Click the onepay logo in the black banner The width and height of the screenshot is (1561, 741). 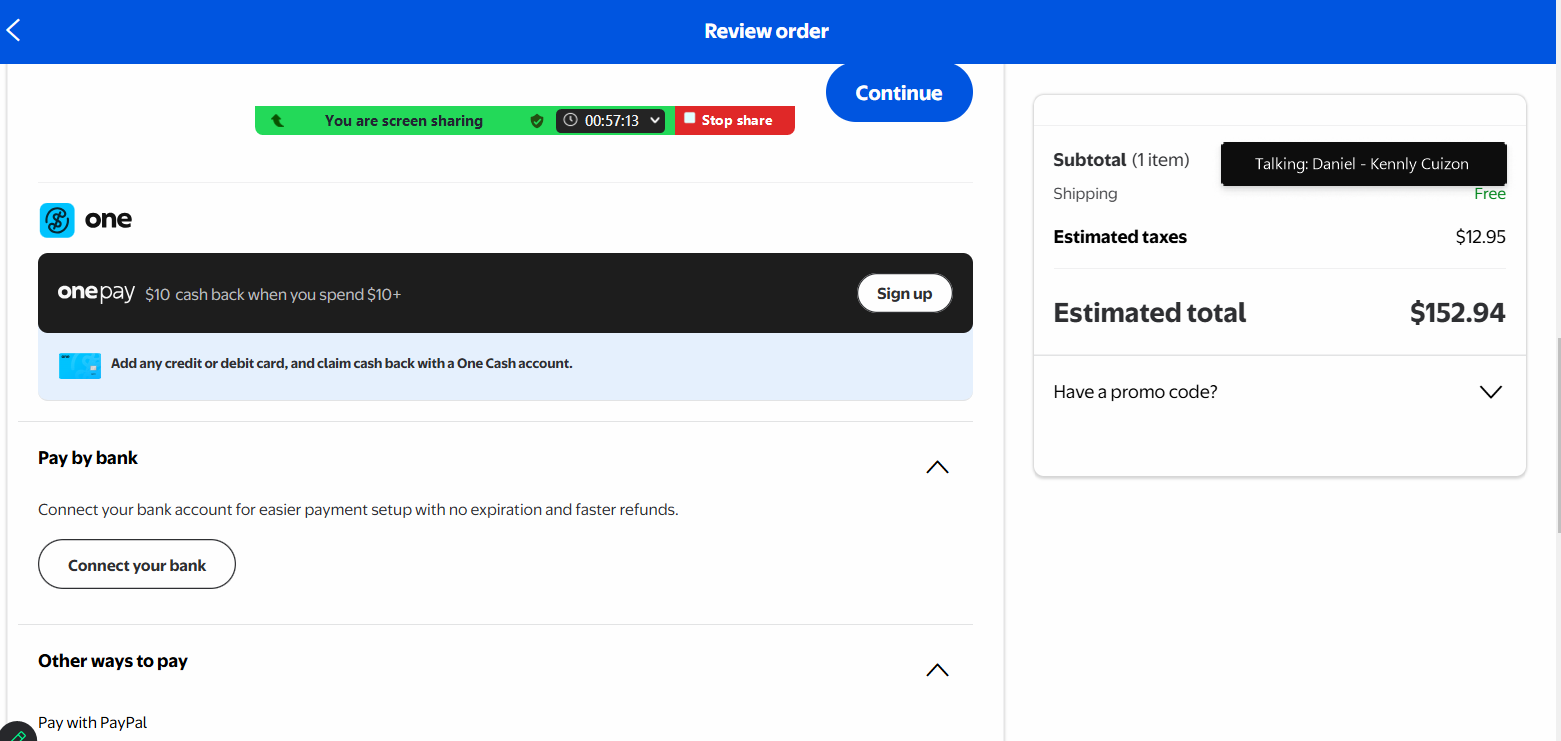pos(96,293)
